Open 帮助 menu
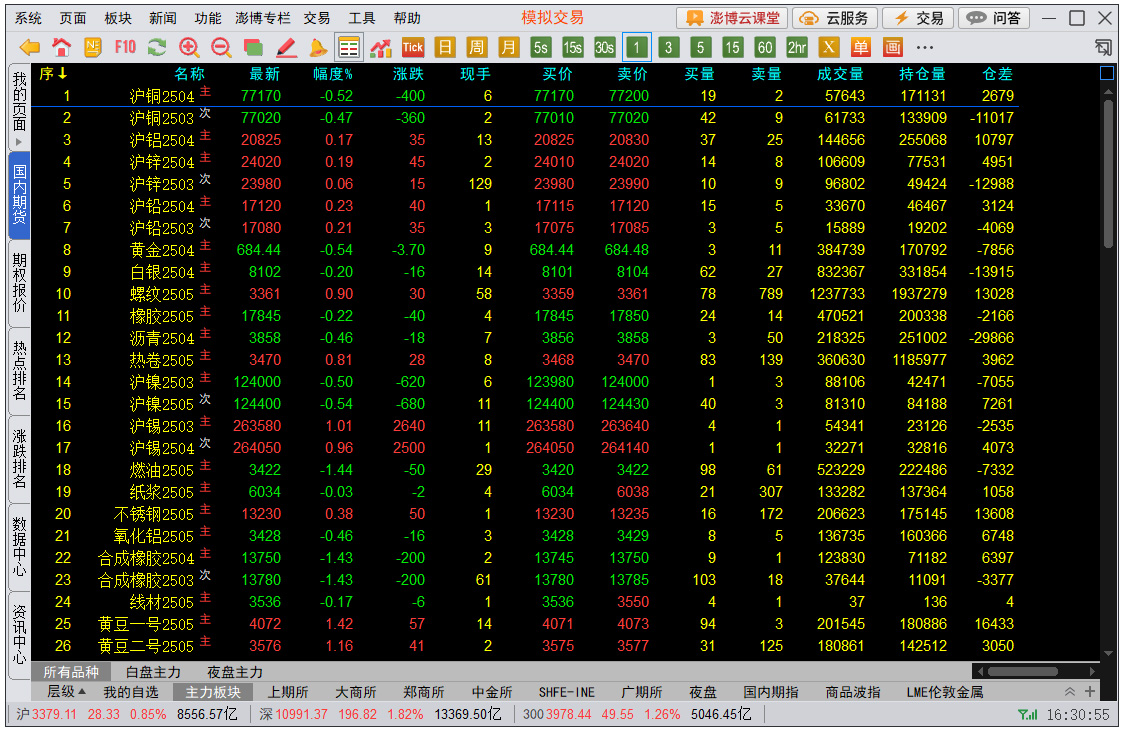1127x730 pixels. [407, 18]
